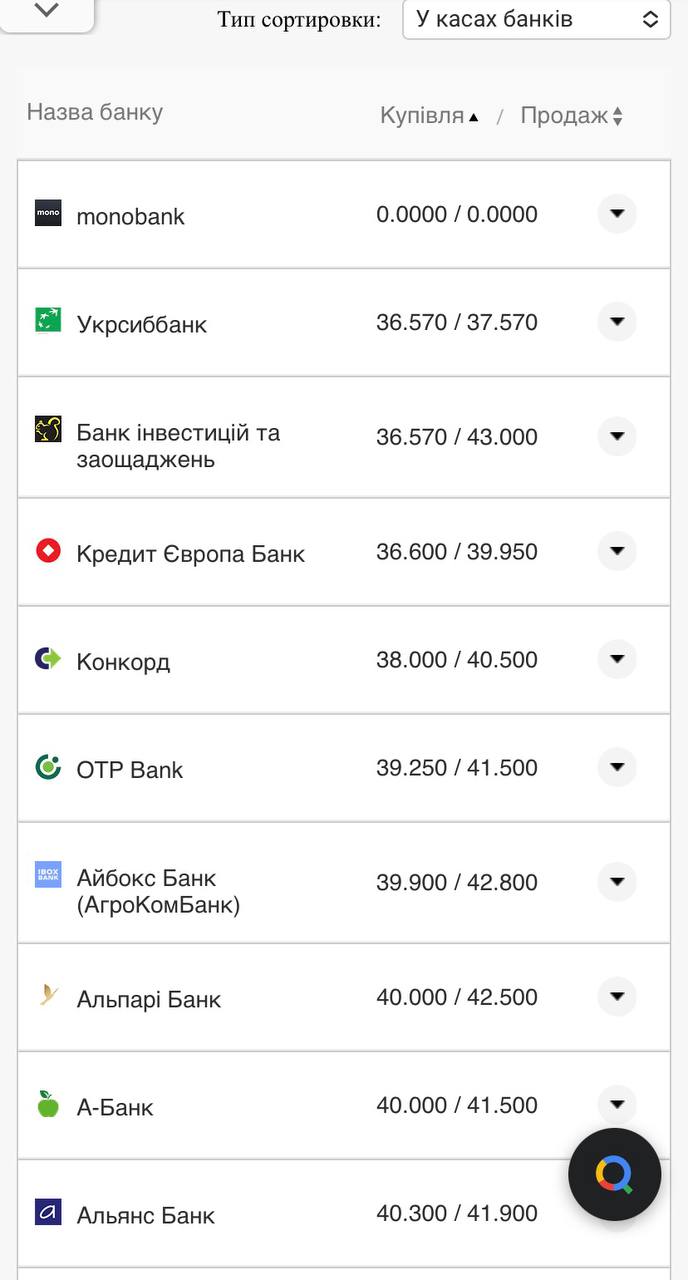Click the Назва банку column header

(x=95, y=112)
